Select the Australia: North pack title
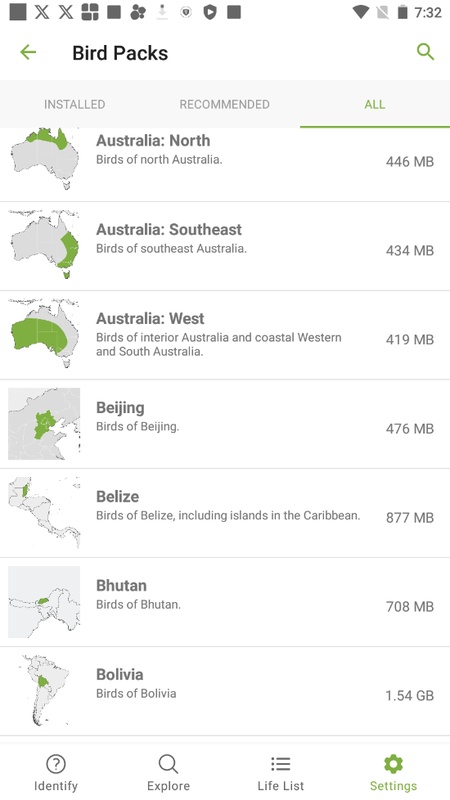This screenshot has height=800, width=450. tap(153, 140)
